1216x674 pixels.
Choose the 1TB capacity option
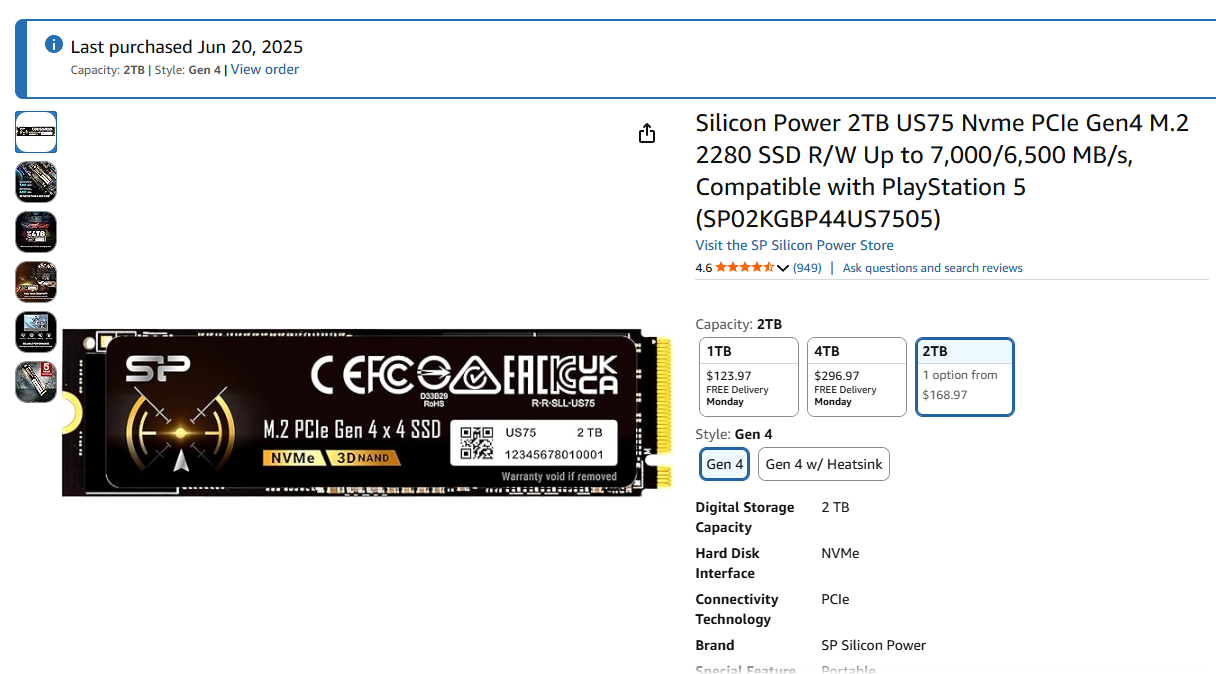(x=749, y=377)
